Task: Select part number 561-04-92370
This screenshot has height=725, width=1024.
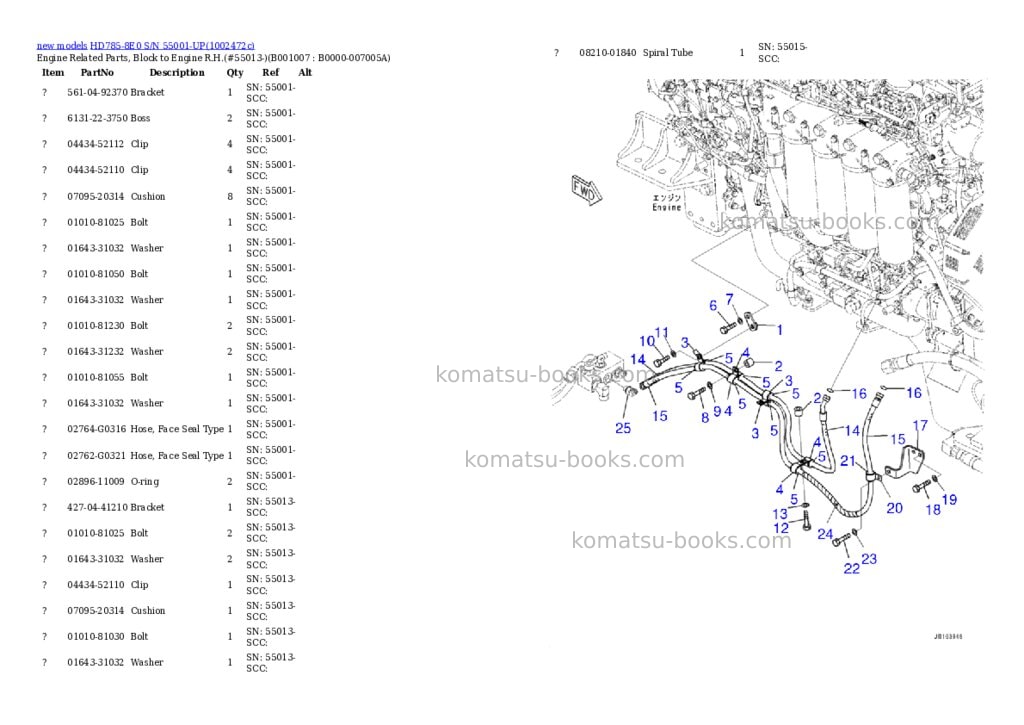Action: tap(98, 92)
